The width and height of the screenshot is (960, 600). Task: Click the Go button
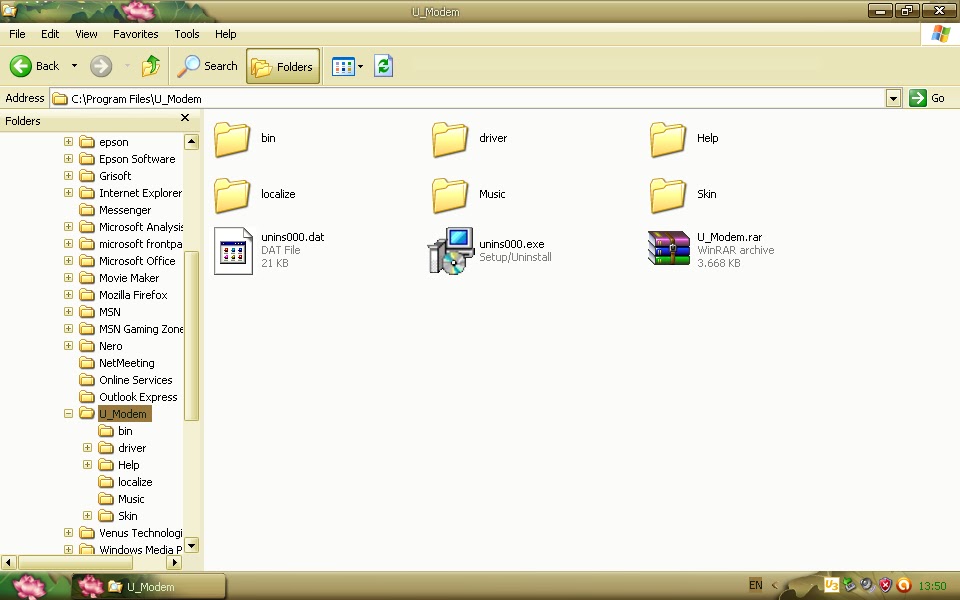(928, 98)
